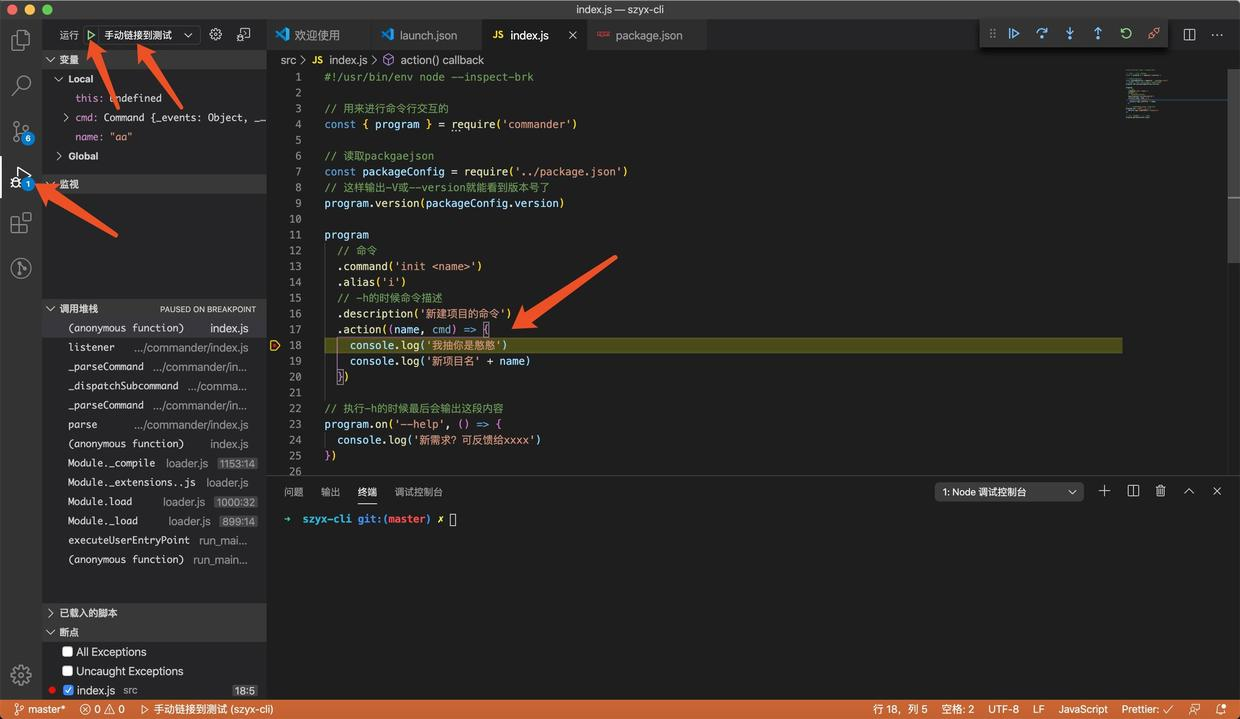This screenshot has width=1240, height=719.
Task: Click the feedback icon in status bar
Action: pyautogui.click(x=1194, y=709)
